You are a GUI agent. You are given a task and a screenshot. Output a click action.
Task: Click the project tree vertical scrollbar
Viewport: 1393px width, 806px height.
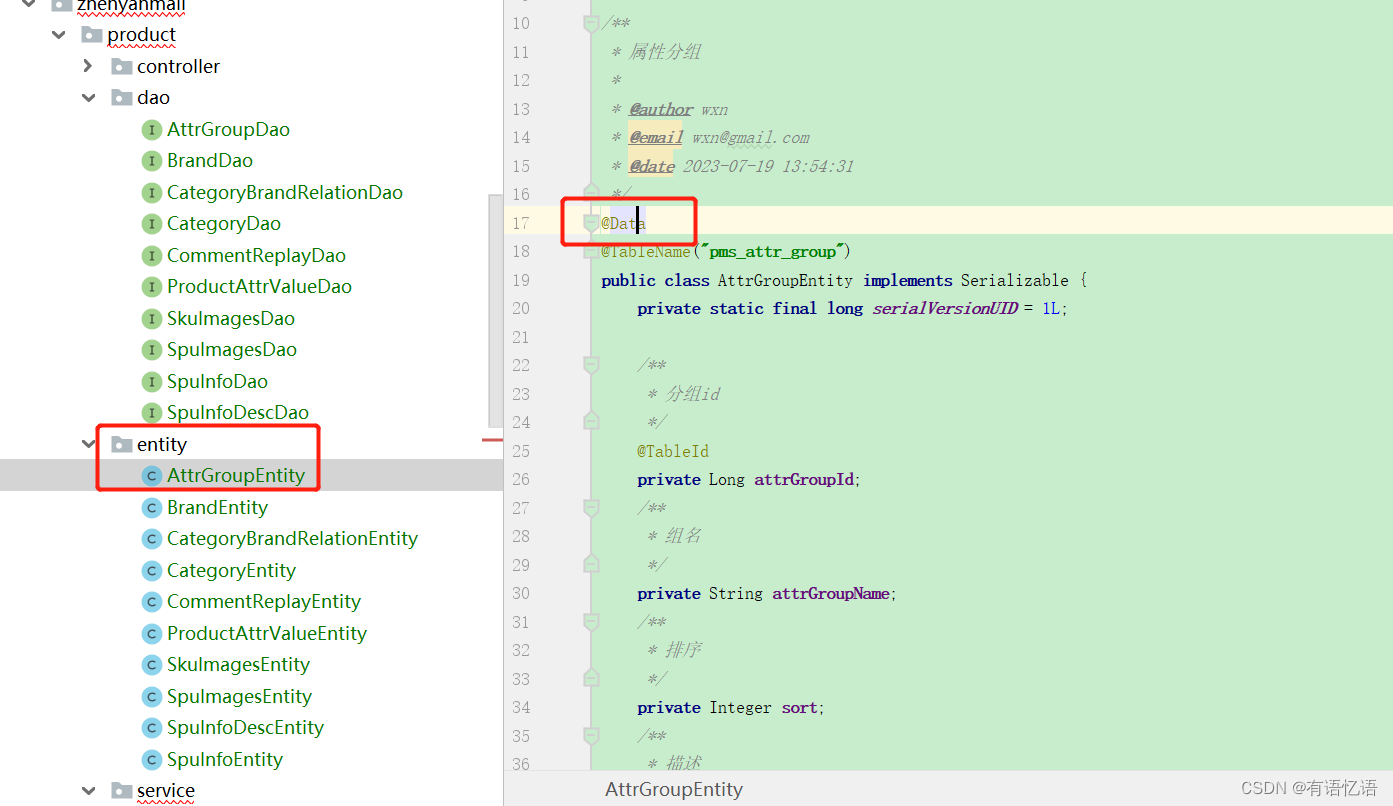click(495, 311)
